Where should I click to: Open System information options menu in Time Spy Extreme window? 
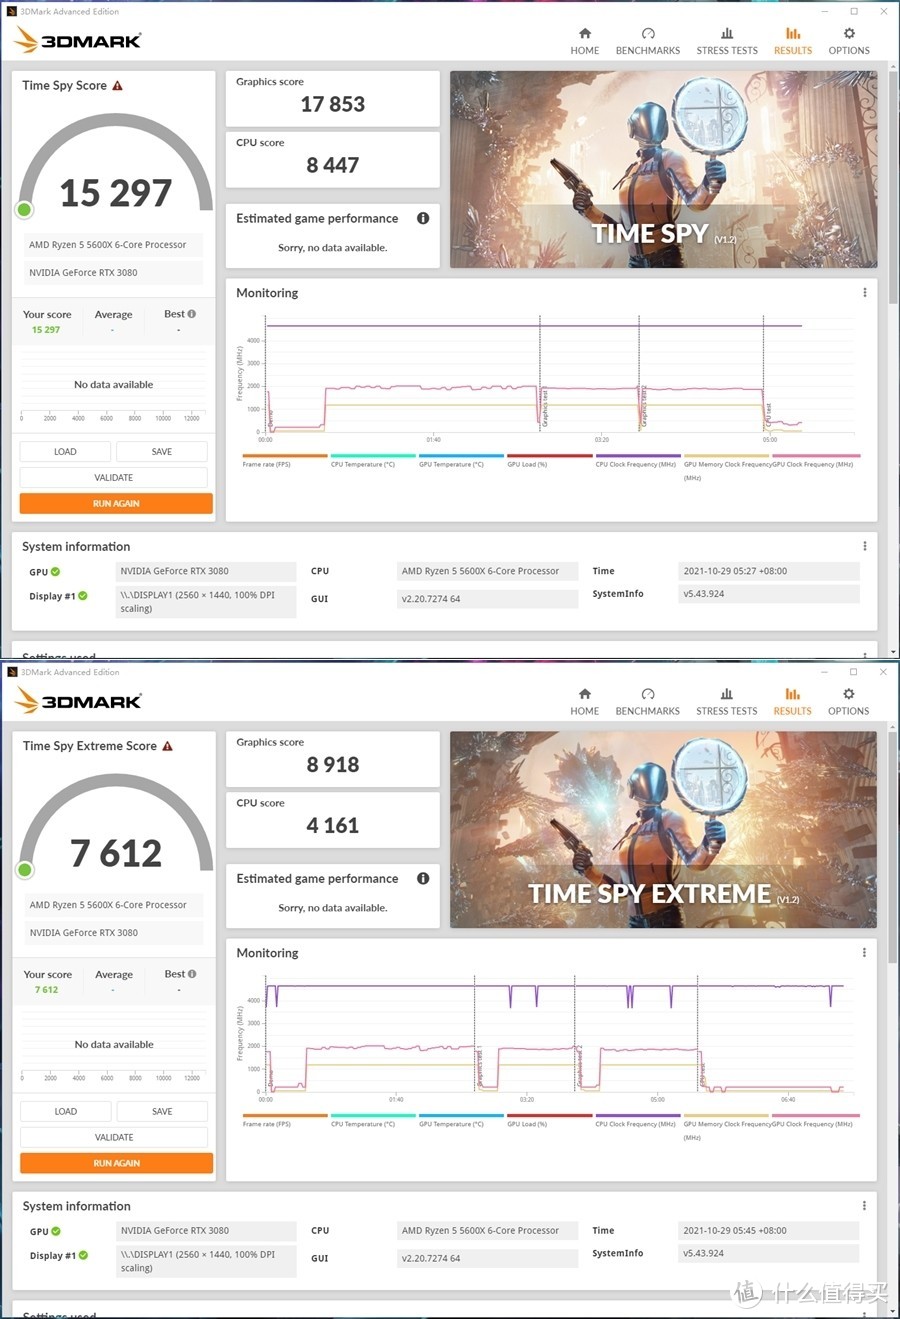coord(865,1206)
